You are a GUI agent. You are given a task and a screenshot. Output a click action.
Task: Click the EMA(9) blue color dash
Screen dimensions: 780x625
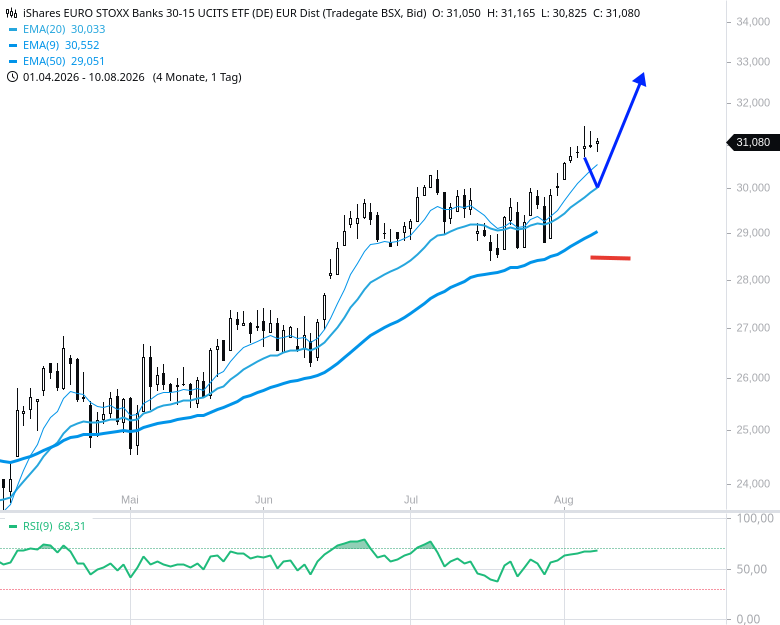tap(13, 46)
